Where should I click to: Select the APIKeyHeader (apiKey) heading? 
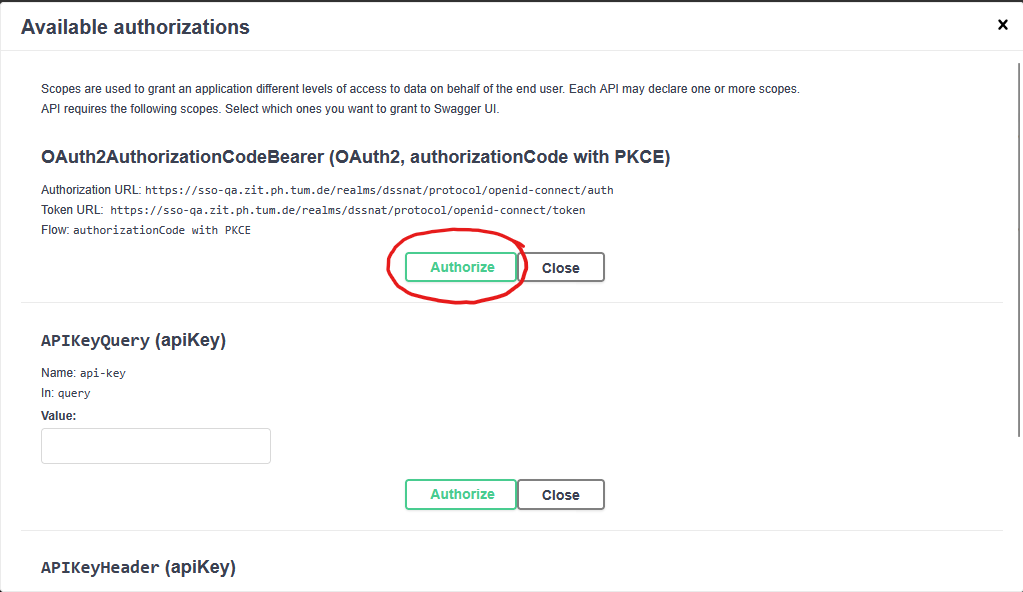(x=138, y=567)
